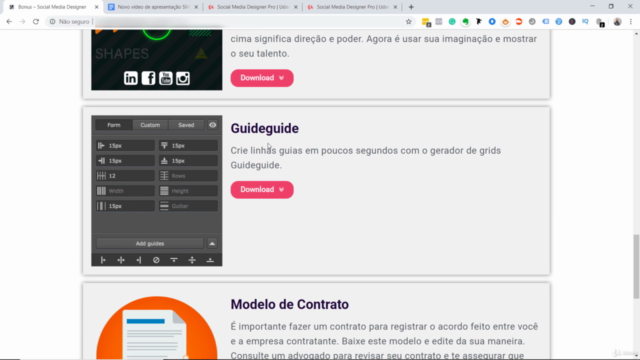Screen dimensions: 640x360
Task: Click the Download button under the Shapes description
Action: 262,78
